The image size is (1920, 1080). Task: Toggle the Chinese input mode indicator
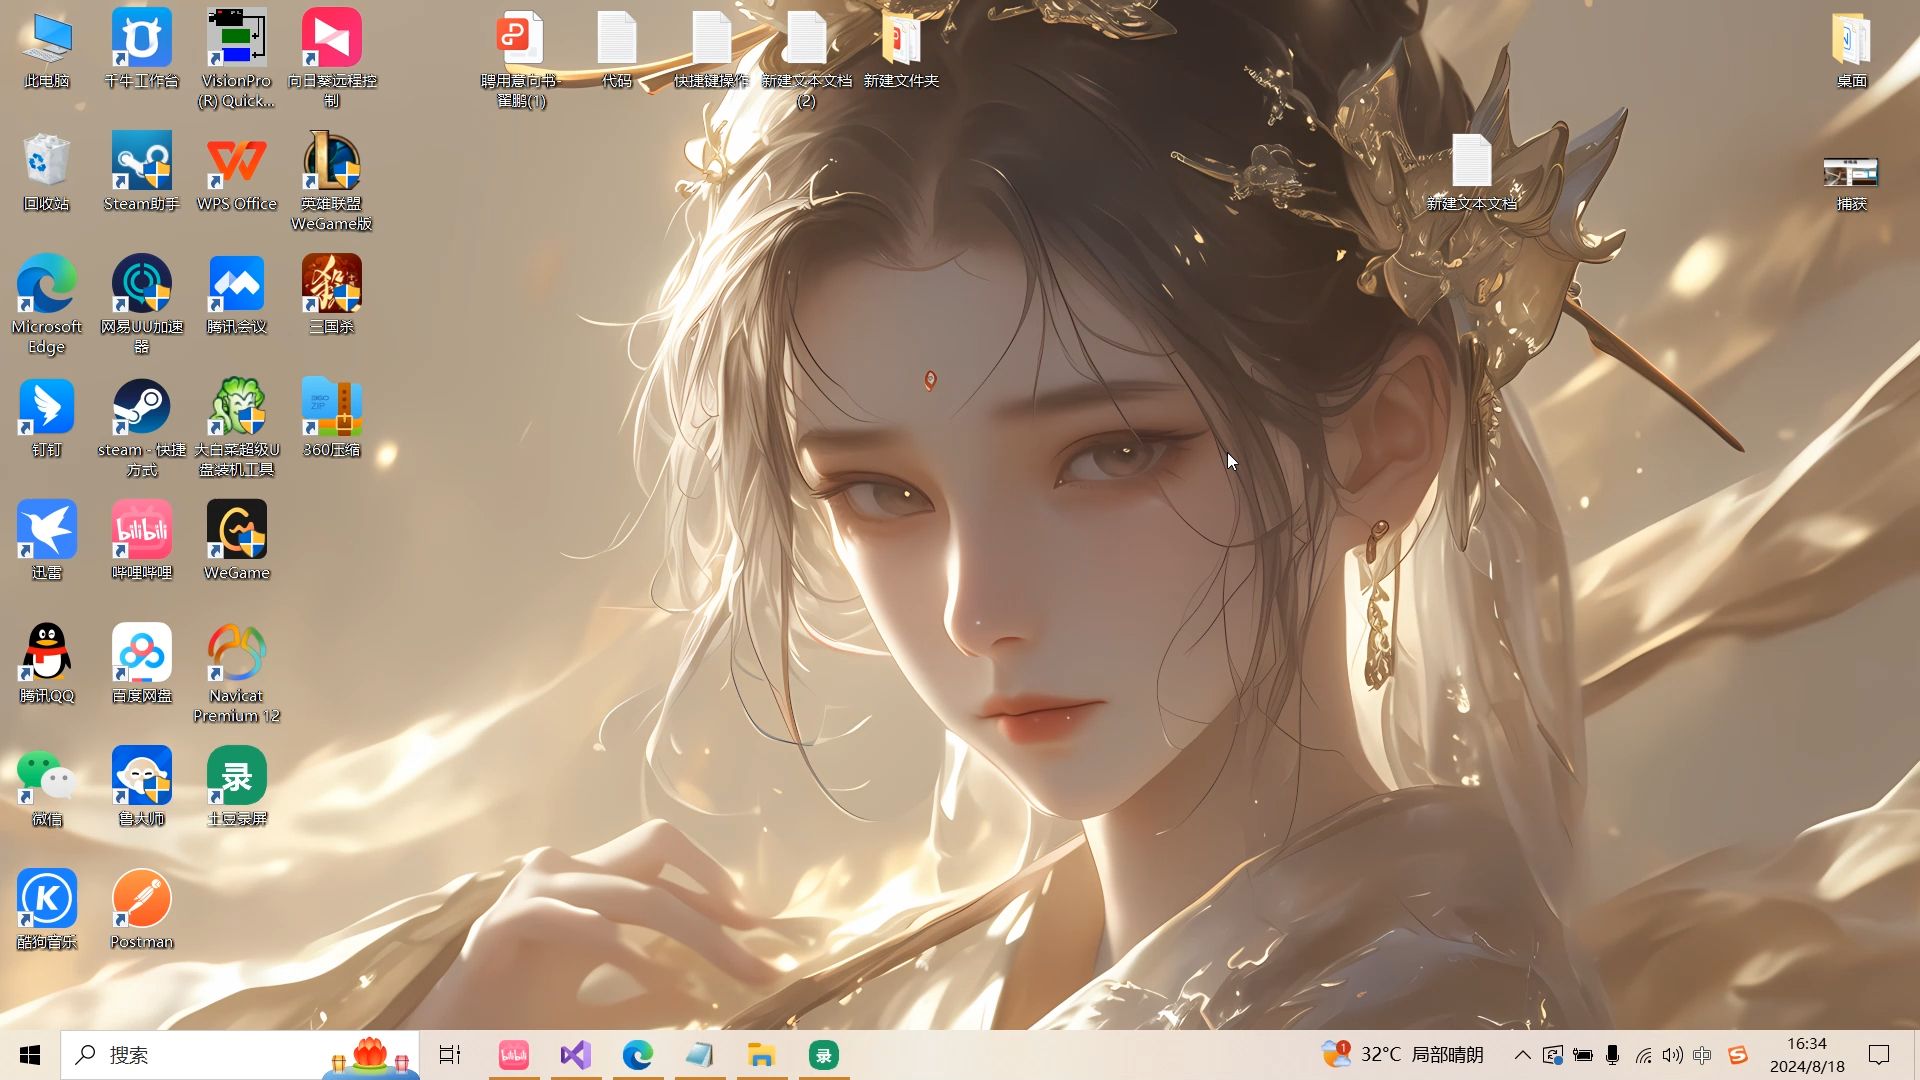1702,1055
